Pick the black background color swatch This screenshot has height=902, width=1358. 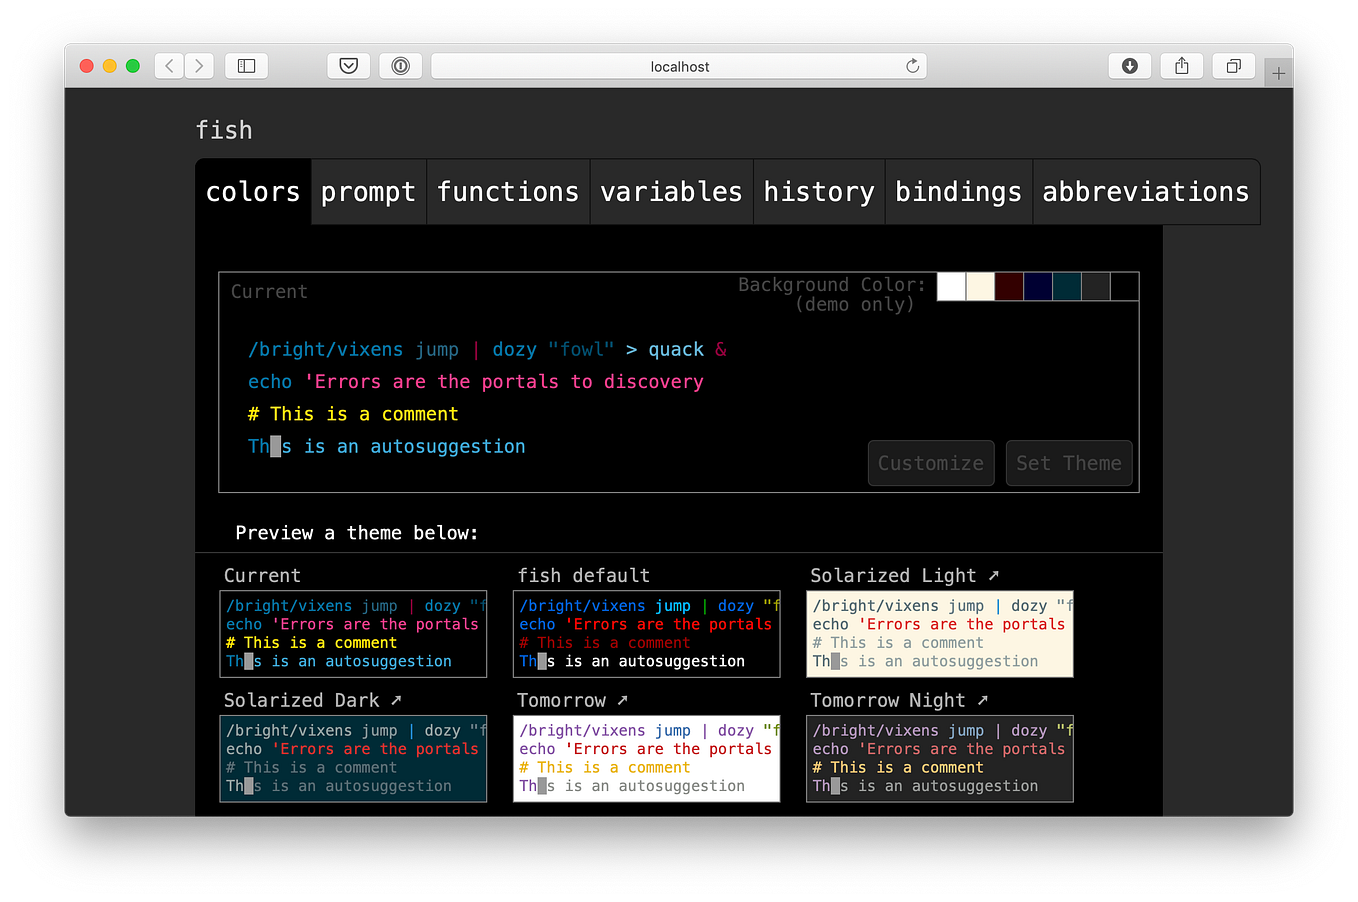(x=1125, y=286)
